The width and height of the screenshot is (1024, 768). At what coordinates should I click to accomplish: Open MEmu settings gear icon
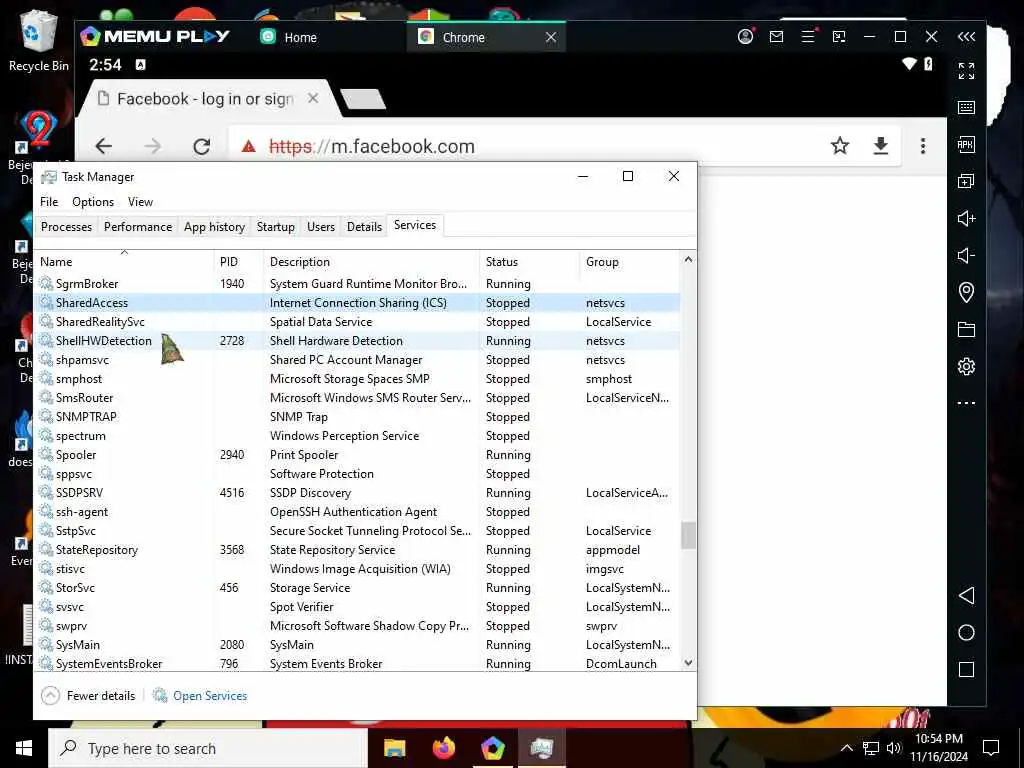[967, 366]
